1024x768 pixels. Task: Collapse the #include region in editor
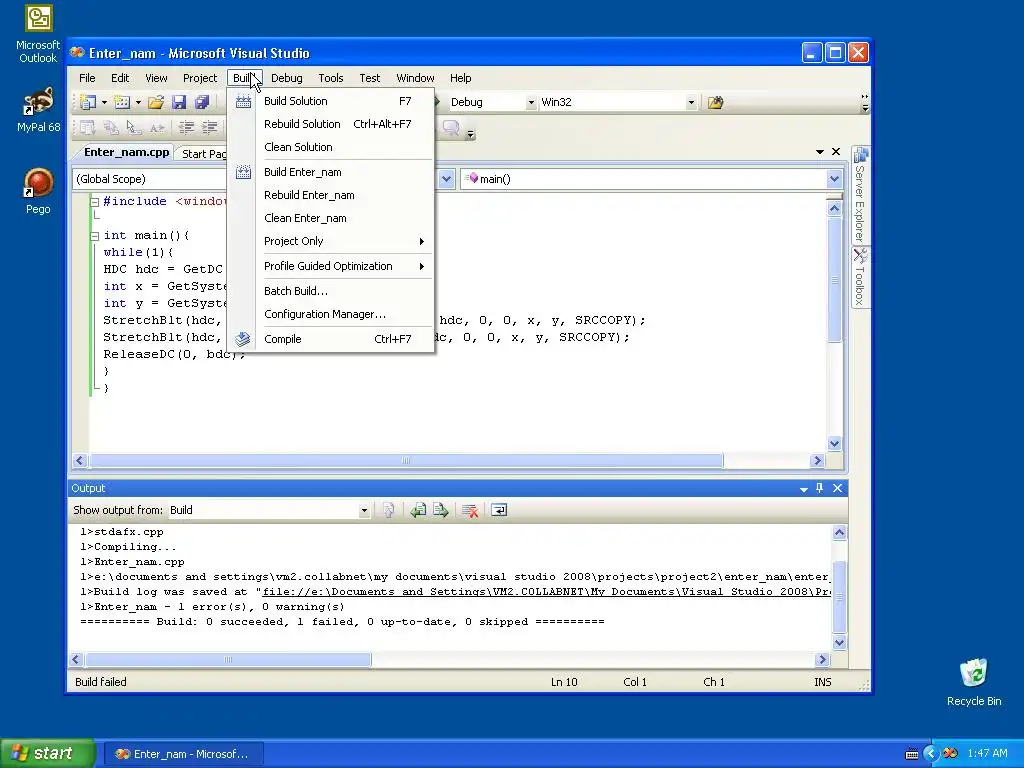click(x=95, y=202)
